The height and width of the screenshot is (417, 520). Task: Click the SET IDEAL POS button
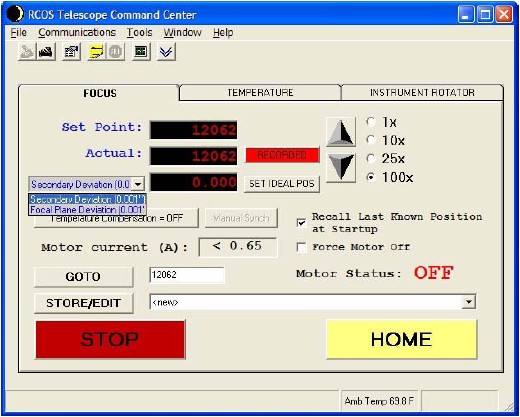tap(282, 184)
